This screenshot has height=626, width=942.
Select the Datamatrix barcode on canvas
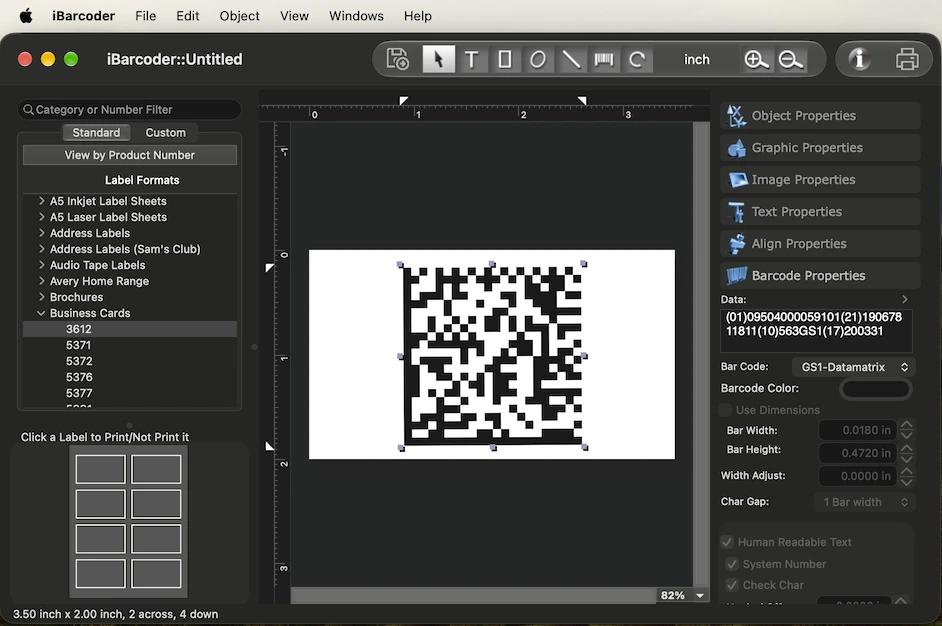pos(493,356)
